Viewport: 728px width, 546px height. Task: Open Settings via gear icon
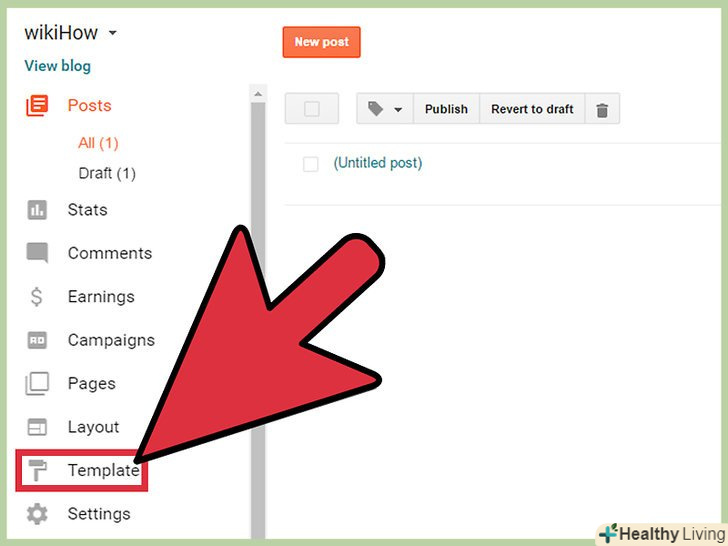(37, 514)
